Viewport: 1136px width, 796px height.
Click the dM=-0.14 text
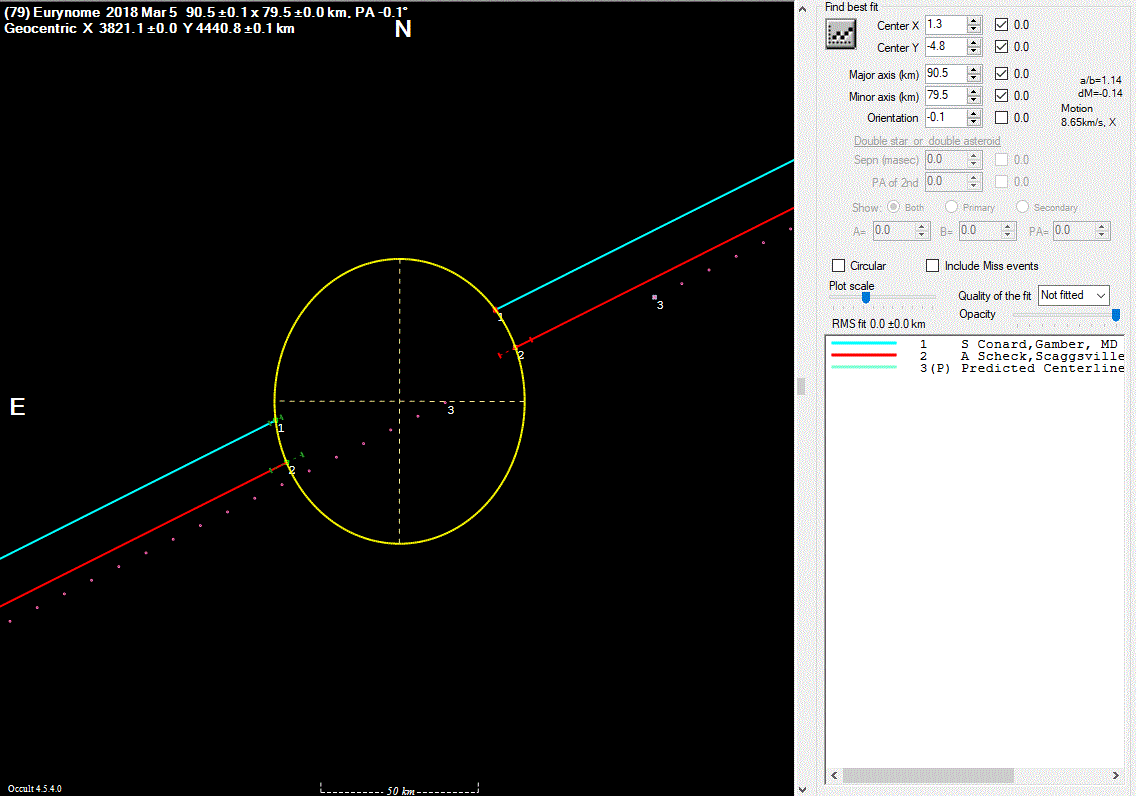(x=1100, y=93)
